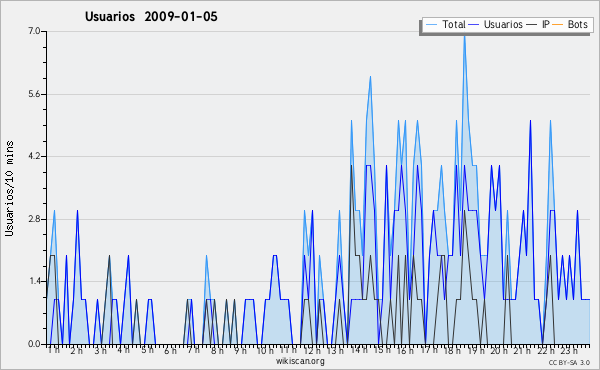Click the y-axis value '4.2'
The height and width of the screenshot is (370, 600).
tap(34, 156)
